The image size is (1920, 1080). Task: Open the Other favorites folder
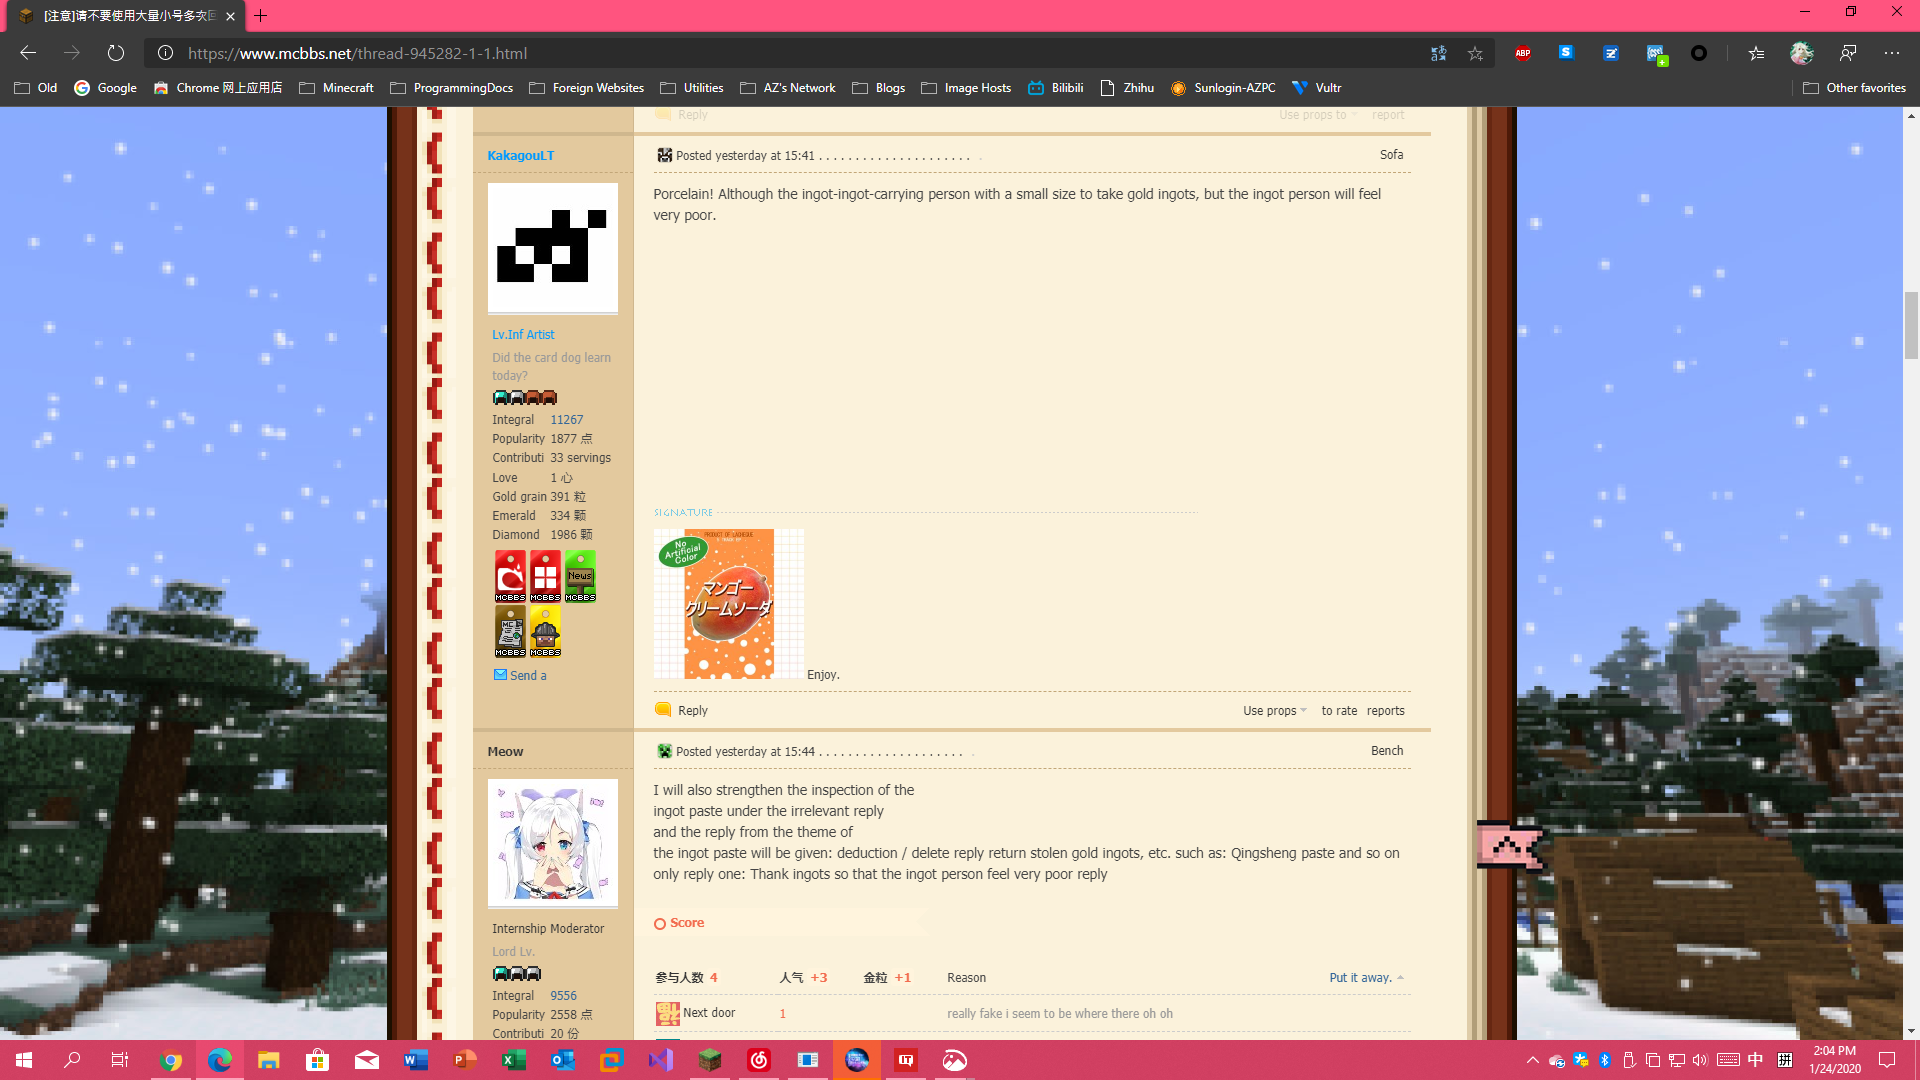tap(1854, 88)
